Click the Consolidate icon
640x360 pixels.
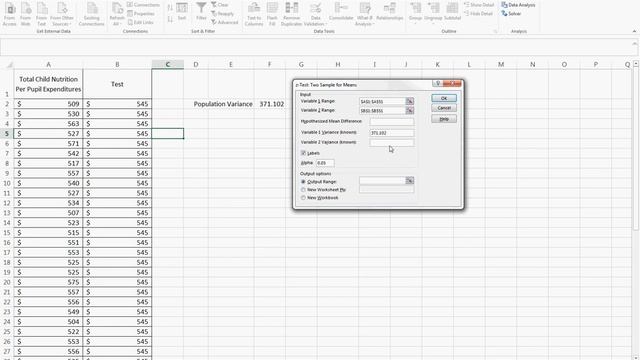coord(341,12)
